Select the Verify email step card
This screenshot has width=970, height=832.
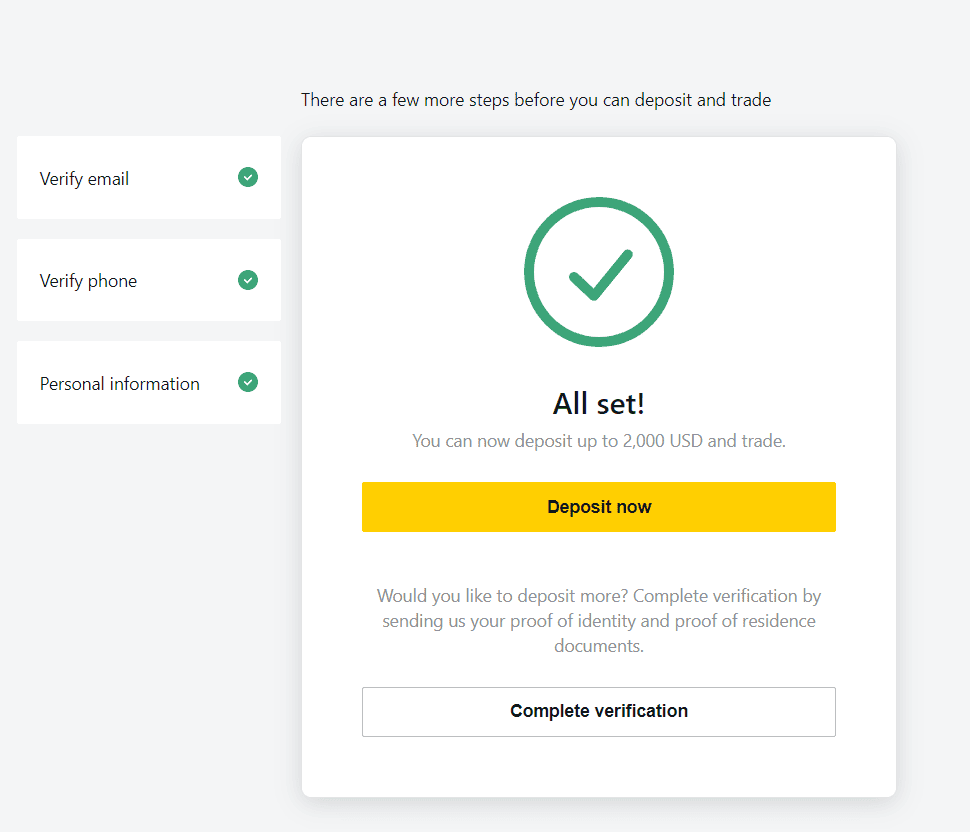(x=149, y=178)
